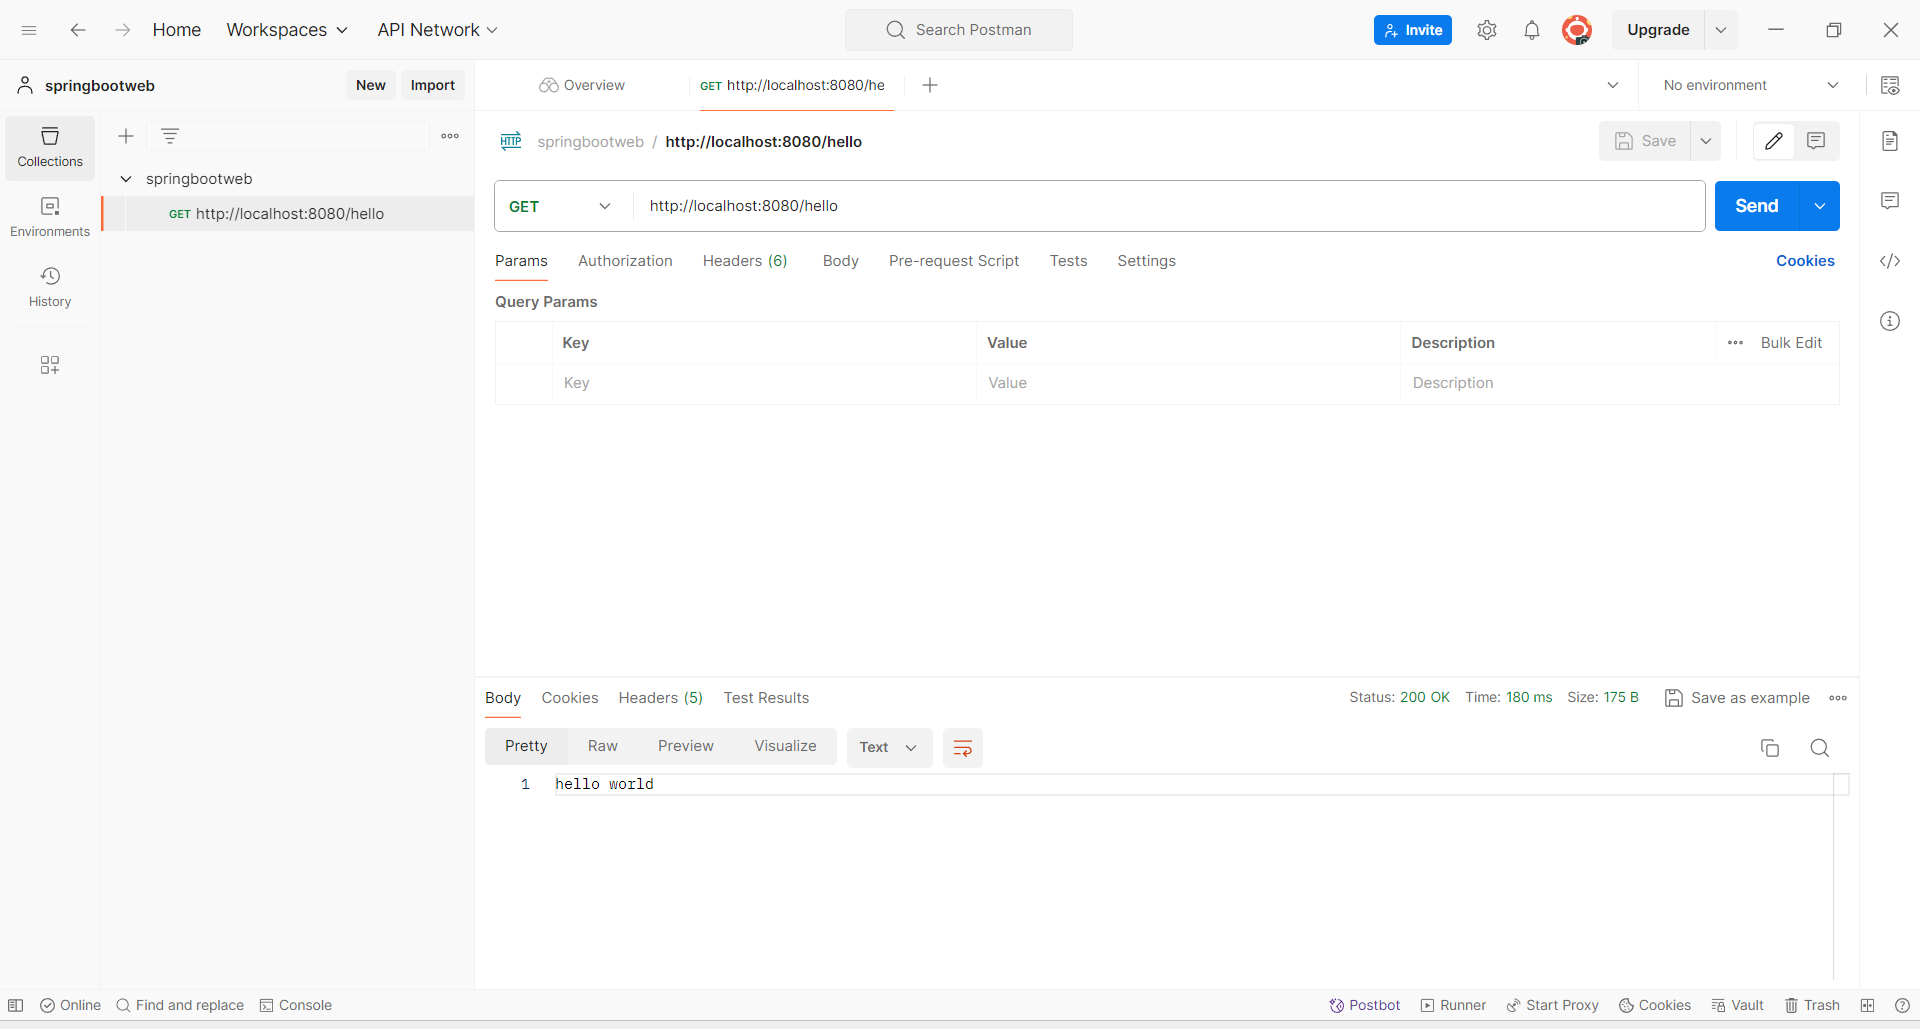Click the Invite button
Image resolution: width=1920 pixels, height=1029 pixels.
pos(1413,30)
